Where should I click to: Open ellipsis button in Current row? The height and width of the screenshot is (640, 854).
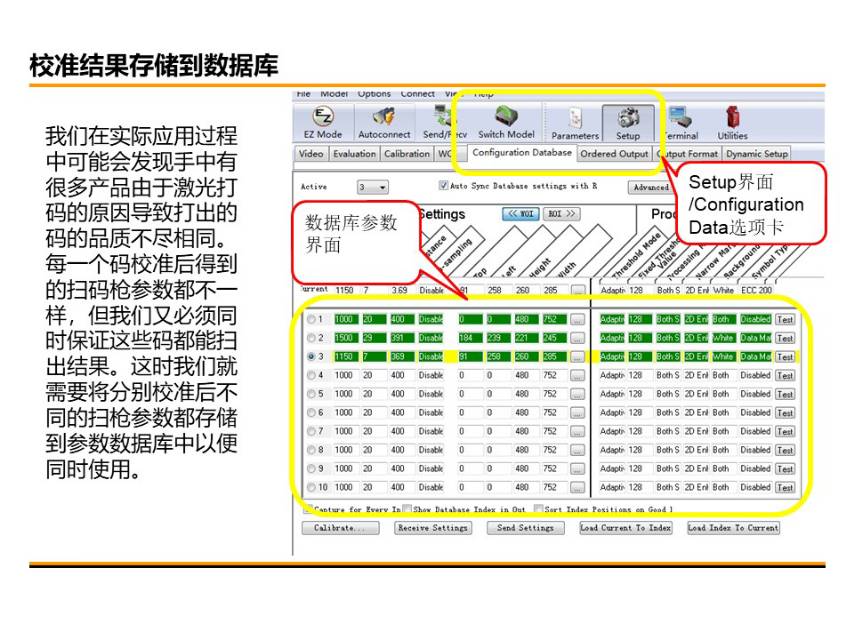(x=577, y=290)
